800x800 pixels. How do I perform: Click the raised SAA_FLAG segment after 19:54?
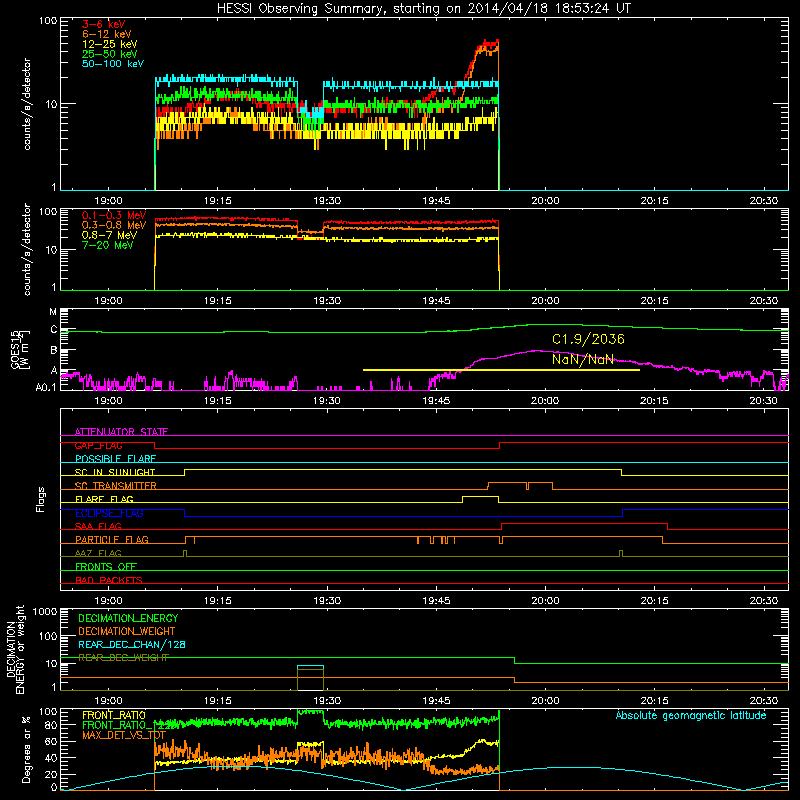(x=584, y=523)
